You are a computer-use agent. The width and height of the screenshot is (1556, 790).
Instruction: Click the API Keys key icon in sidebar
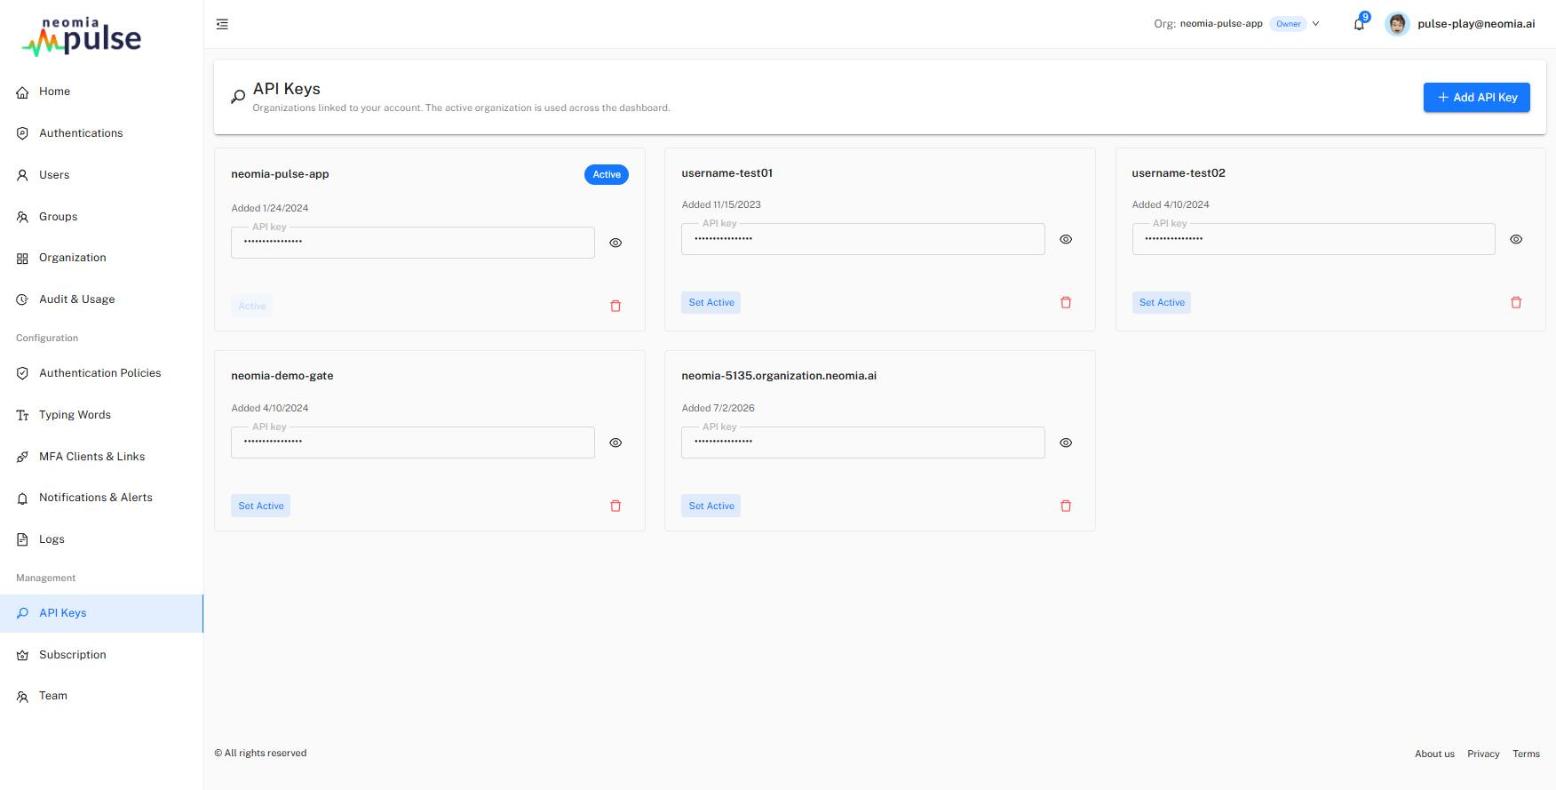(22, 613)
